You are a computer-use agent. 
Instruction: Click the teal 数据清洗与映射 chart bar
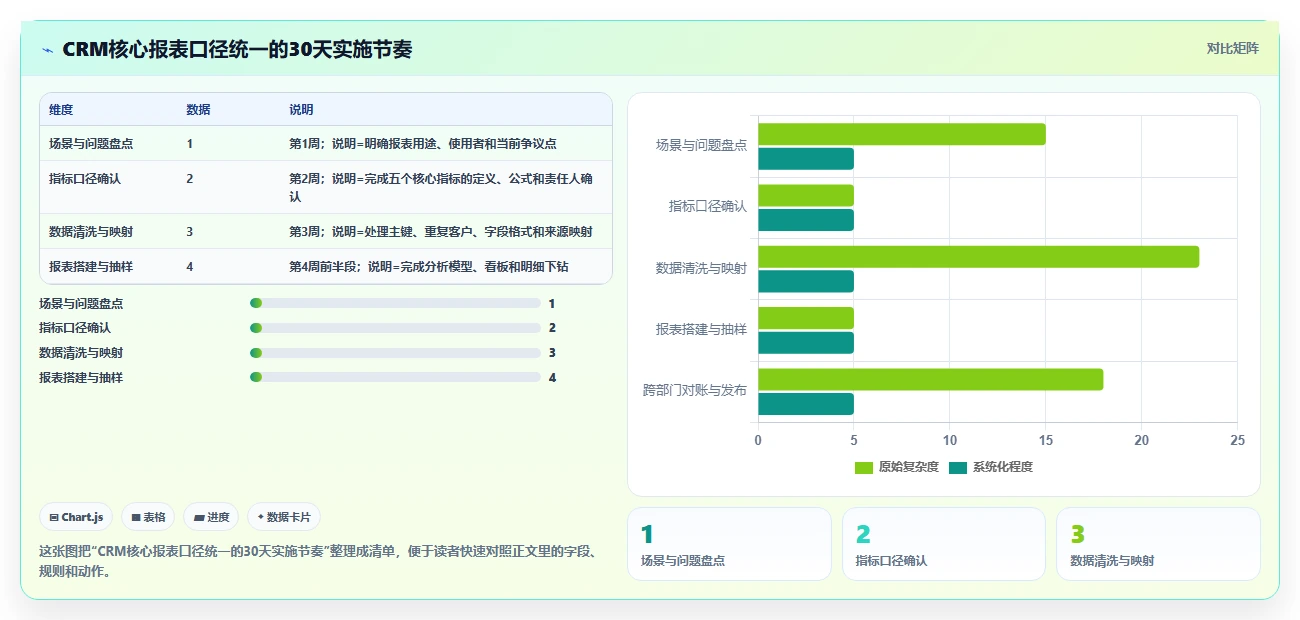pyautogui.click(x=806, y=281)
